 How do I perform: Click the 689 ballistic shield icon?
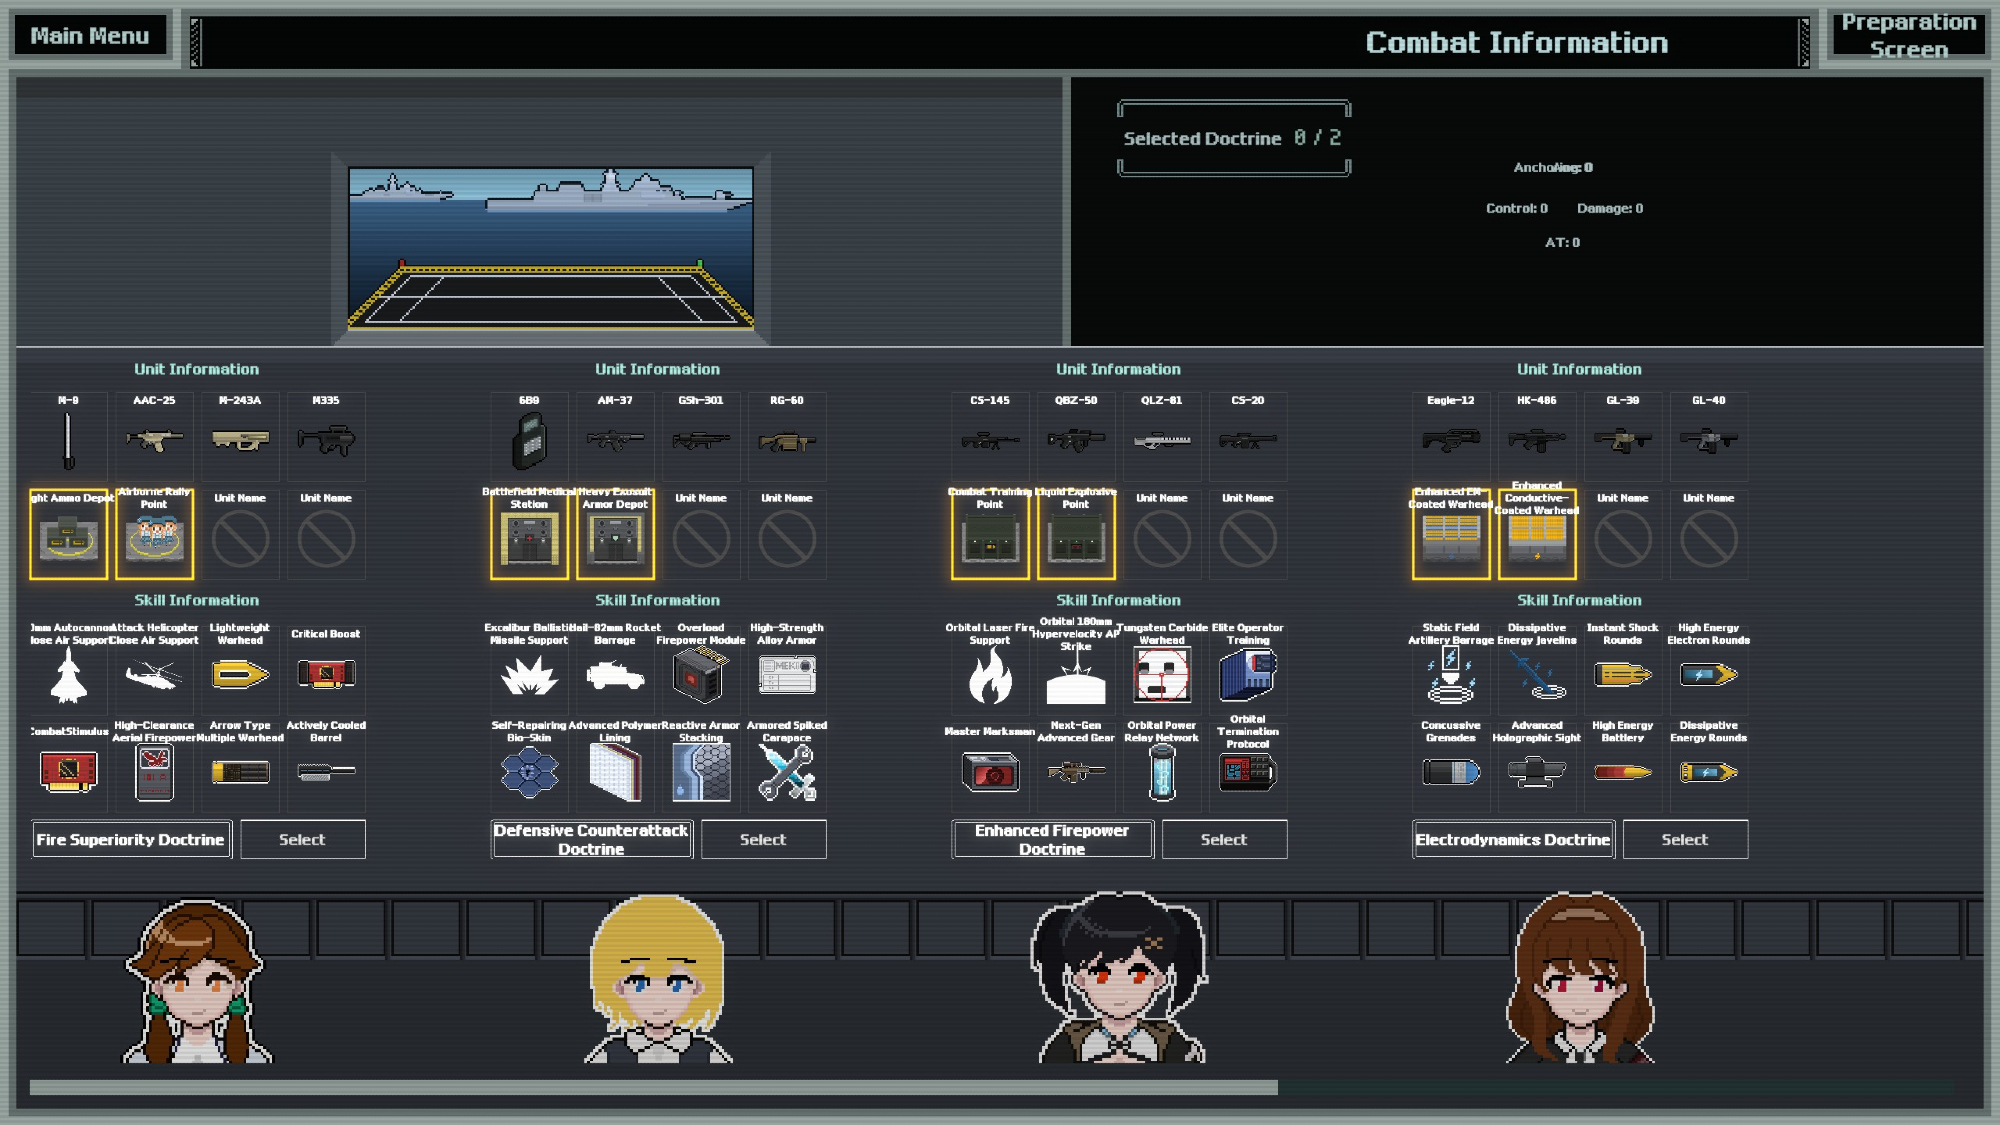[x=529, y=440]
